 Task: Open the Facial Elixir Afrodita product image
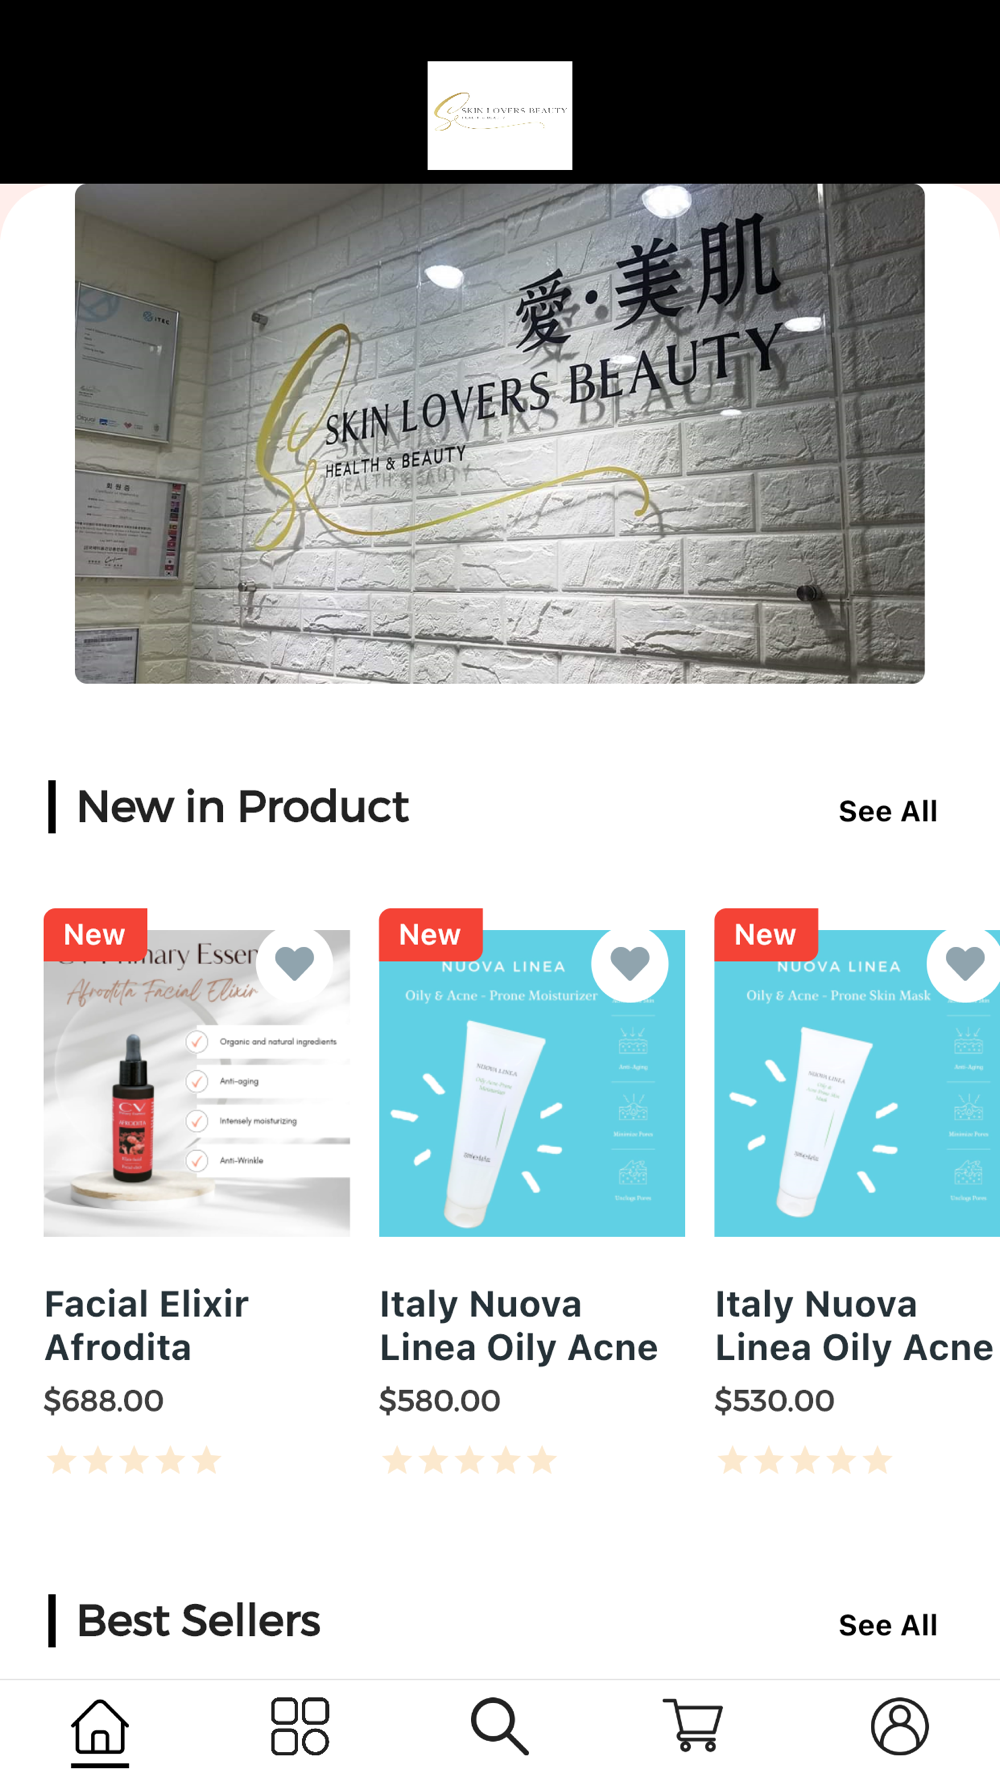tap(197, 1083)
